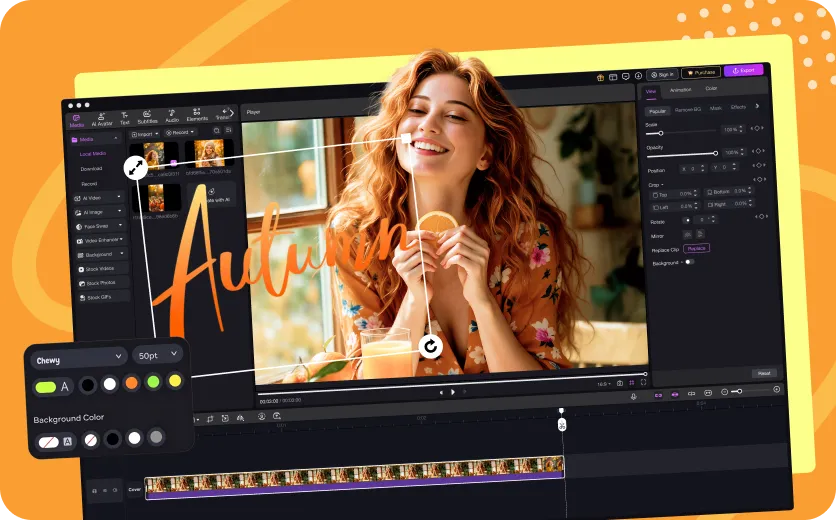Click the Opacity keyframe diamond
The width and height of the screenshot is (836, 520).
pyautogui.click(x=758, y=151)
